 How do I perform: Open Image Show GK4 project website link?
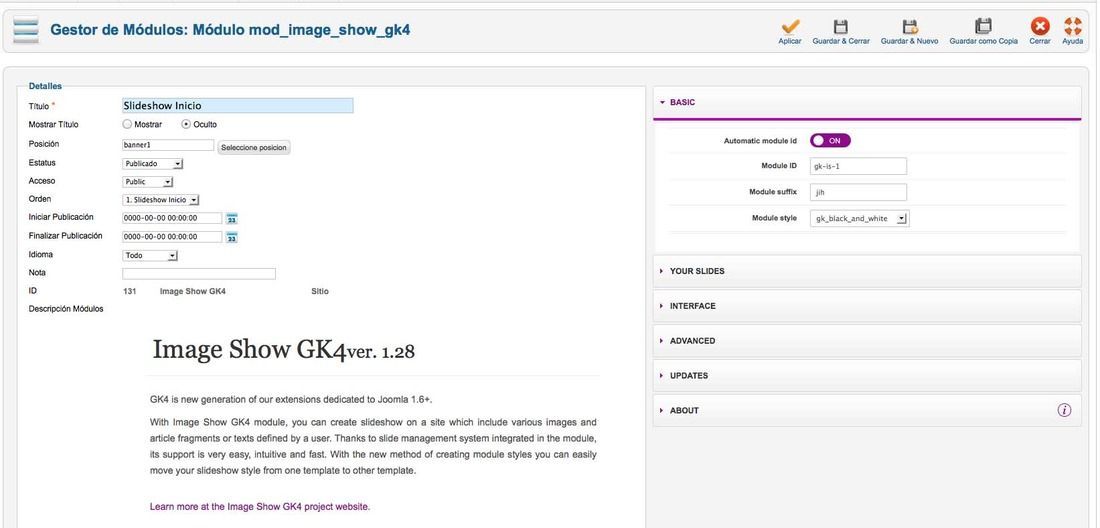coord(260,506)
